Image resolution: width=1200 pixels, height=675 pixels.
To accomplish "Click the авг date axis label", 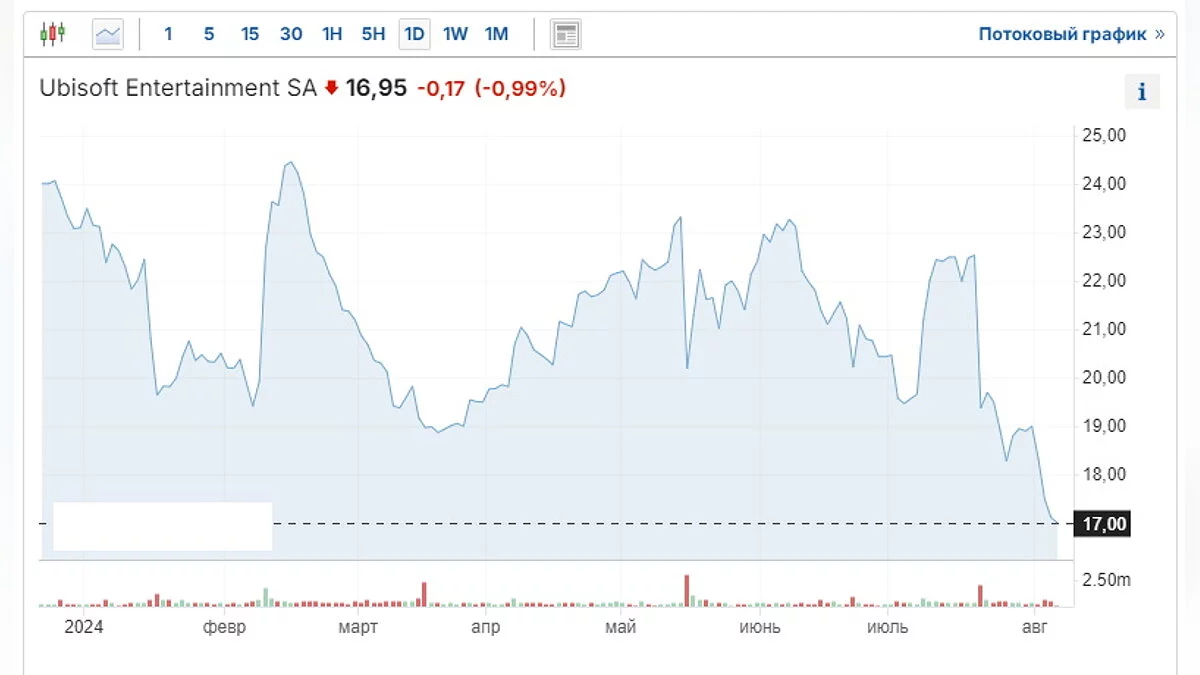I will coord(1035,627).
